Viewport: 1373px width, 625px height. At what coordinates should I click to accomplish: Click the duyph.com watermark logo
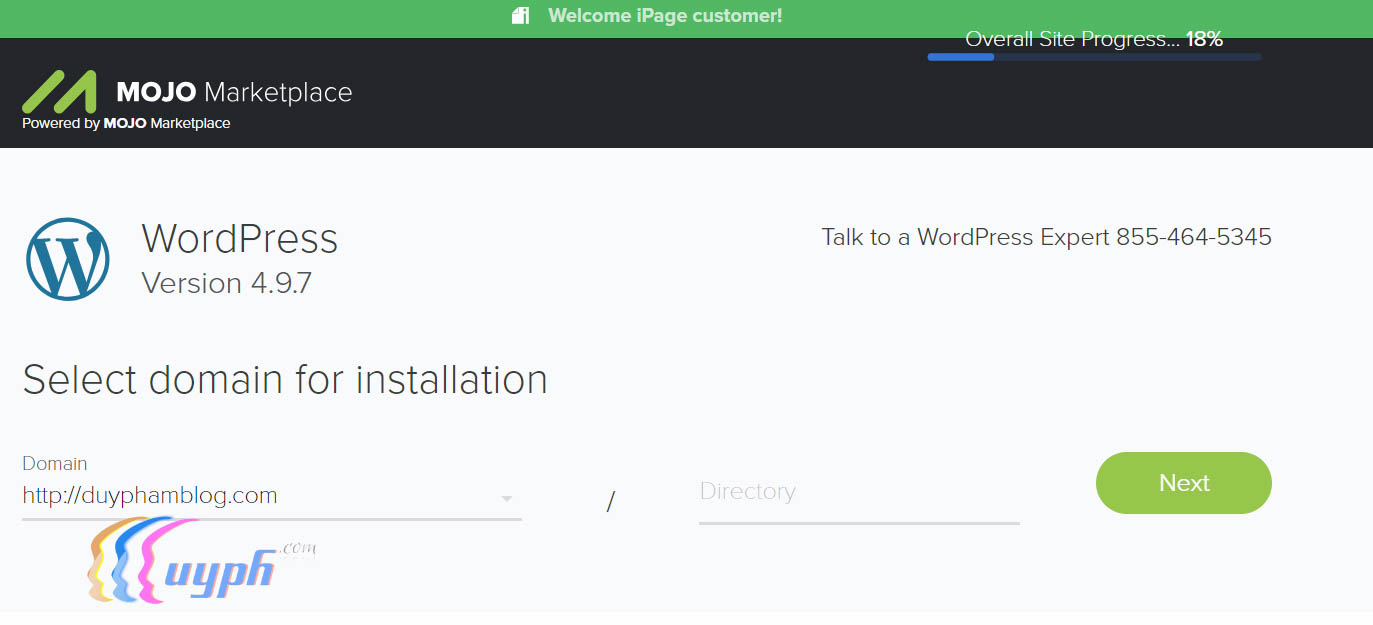(200, 564)
